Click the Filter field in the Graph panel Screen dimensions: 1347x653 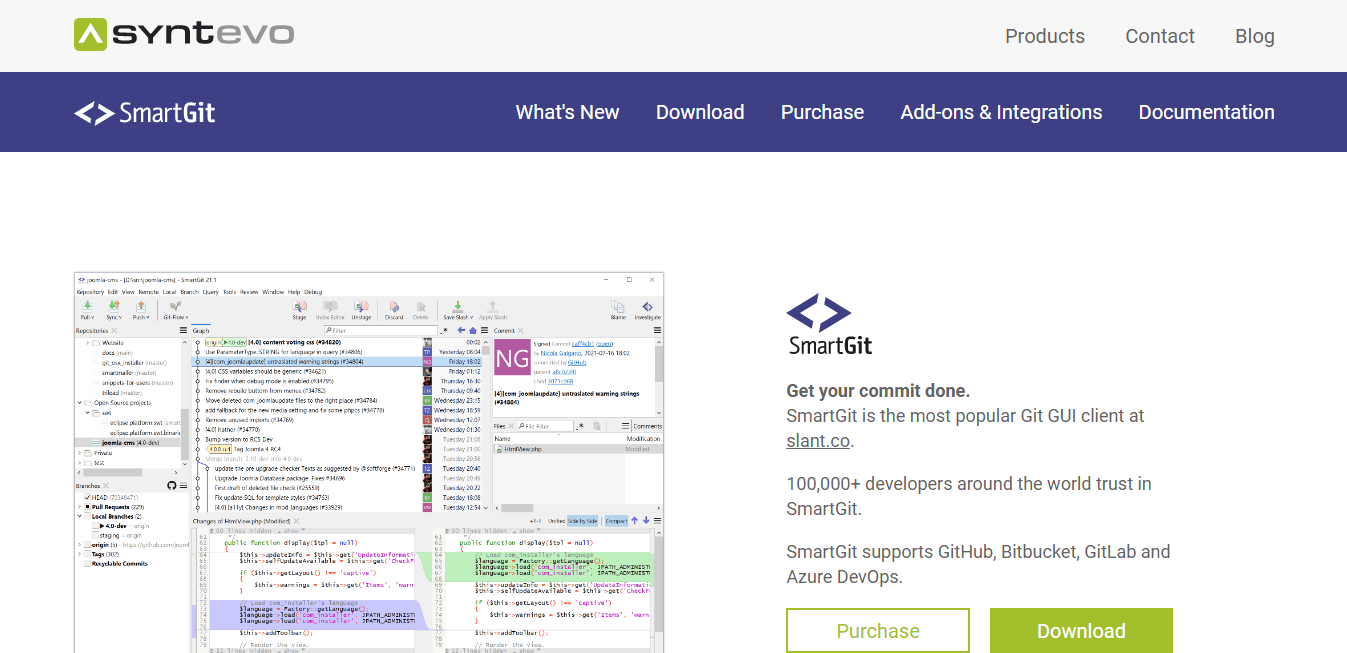[381, 330]
